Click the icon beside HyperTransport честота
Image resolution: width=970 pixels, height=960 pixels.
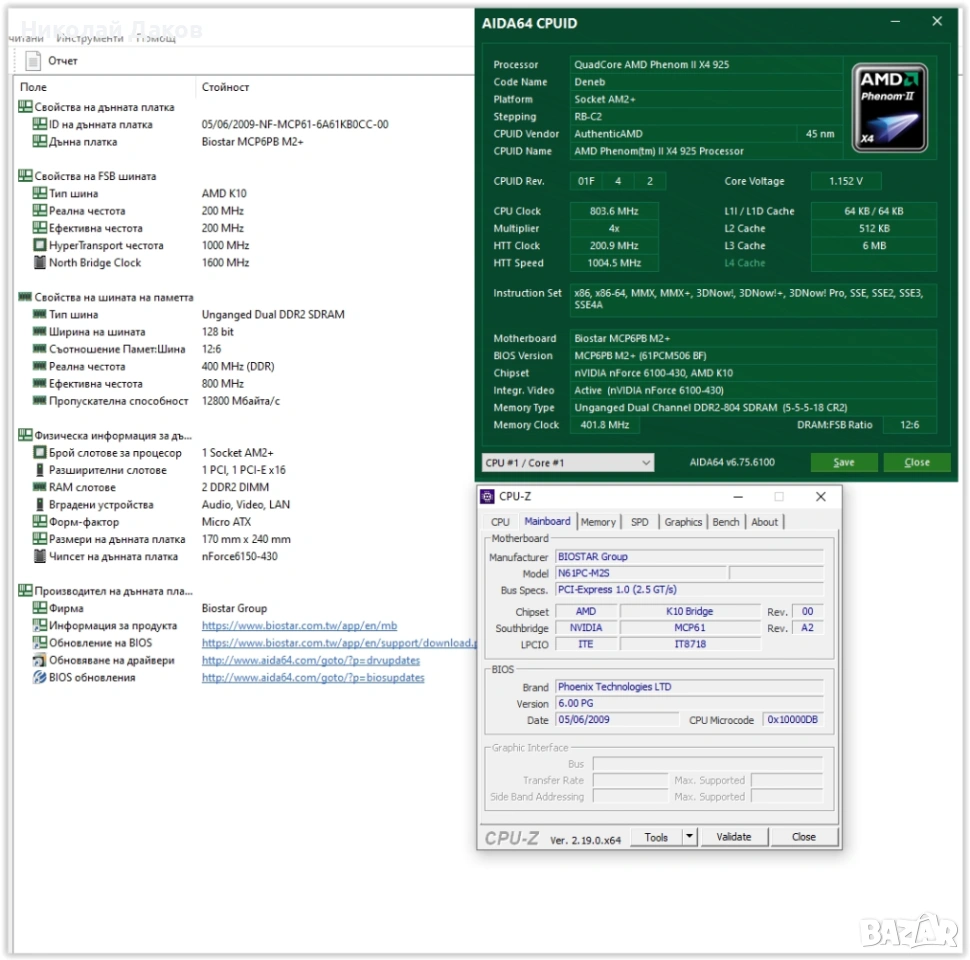[40, 245]
